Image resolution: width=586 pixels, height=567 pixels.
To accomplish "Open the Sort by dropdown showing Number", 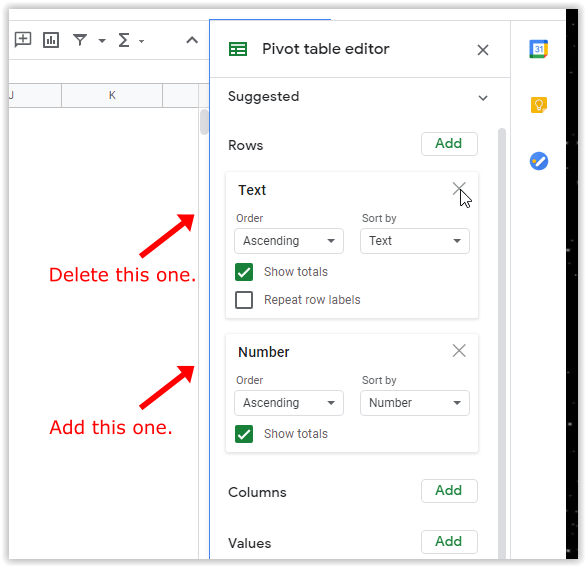I will coord(415,403).
